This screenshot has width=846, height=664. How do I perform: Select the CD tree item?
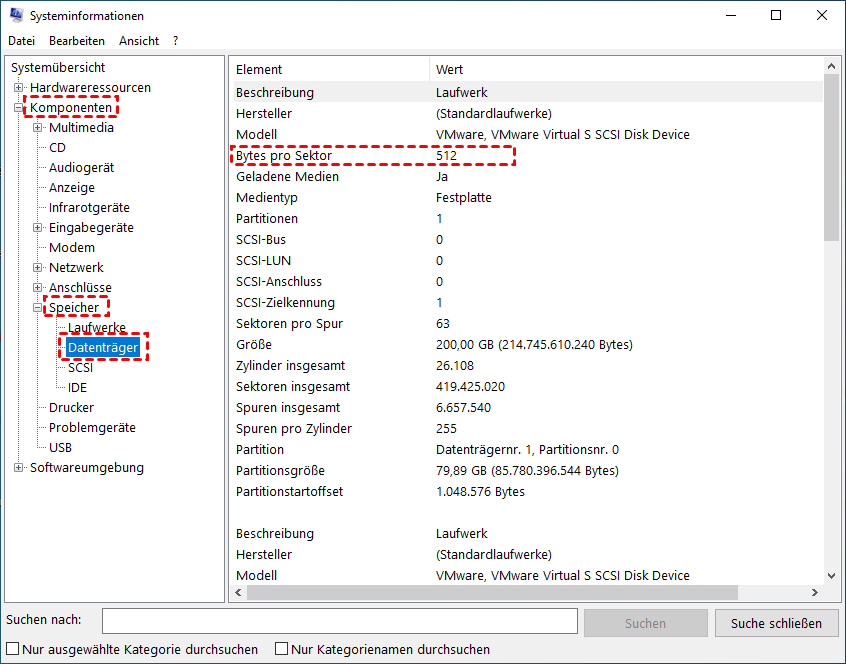coord(57,147)
